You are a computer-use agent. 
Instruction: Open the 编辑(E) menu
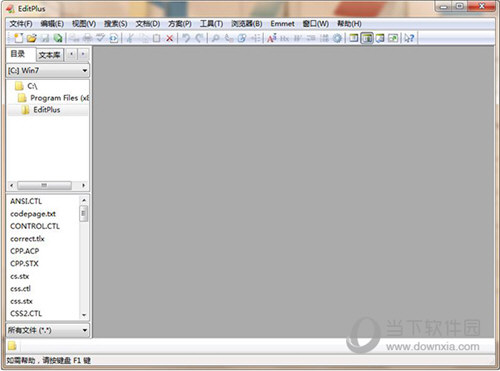click(52, 24)
